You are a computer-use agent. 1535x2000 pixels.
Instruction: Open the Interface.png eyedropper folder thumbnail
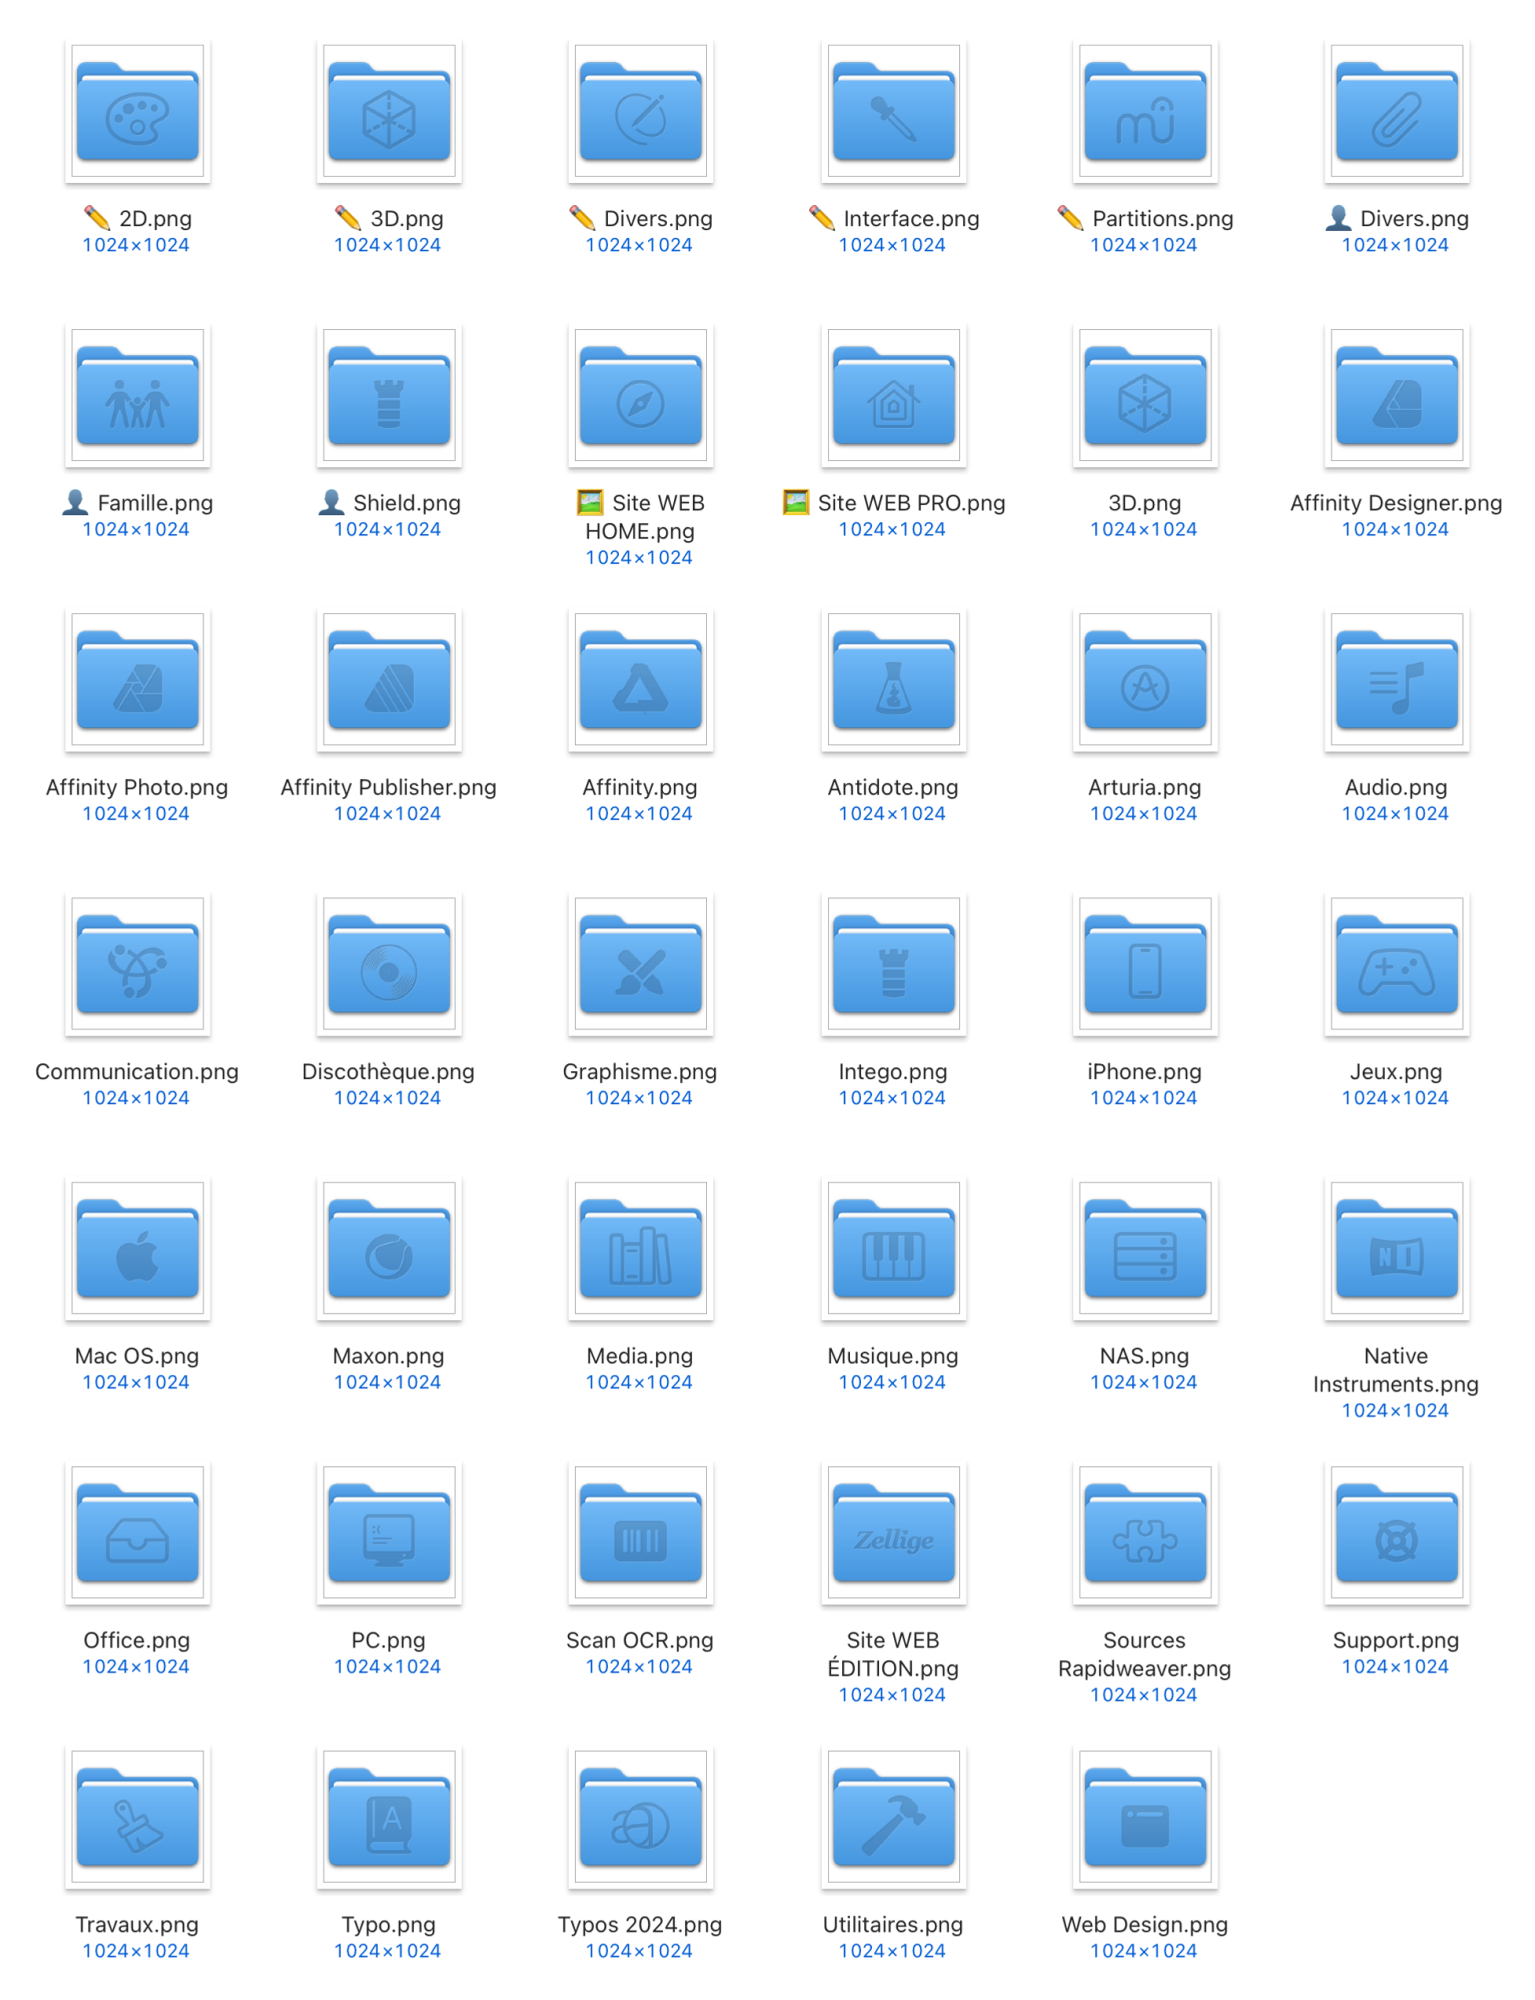click(893, 113)
